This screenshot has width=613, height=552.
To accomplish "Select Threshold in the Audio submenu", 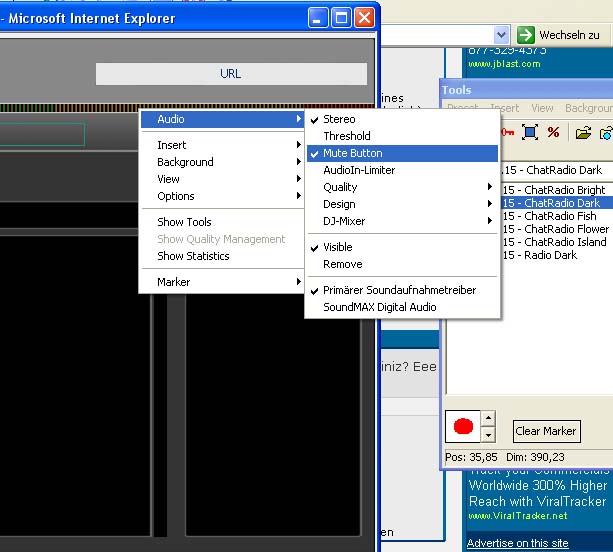I will (x=346, y=136).
